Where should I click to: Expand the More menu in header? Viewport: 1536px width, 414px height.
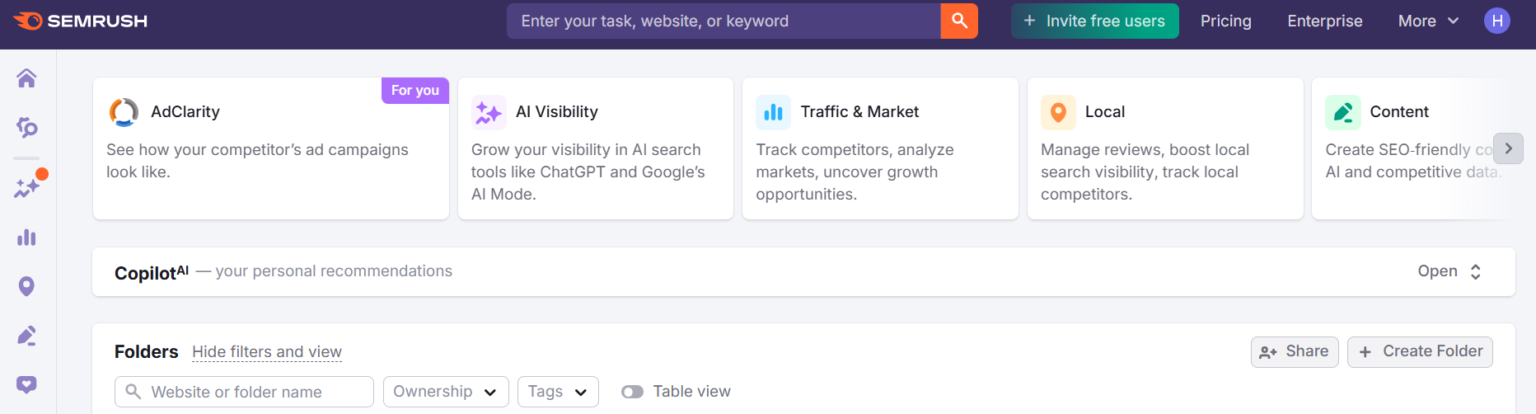pyautogui.click(x=1428, y=21)
